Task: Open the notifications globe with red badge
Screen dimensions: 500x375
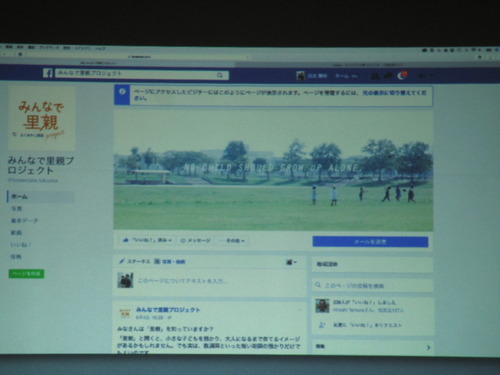Action: 402,76
